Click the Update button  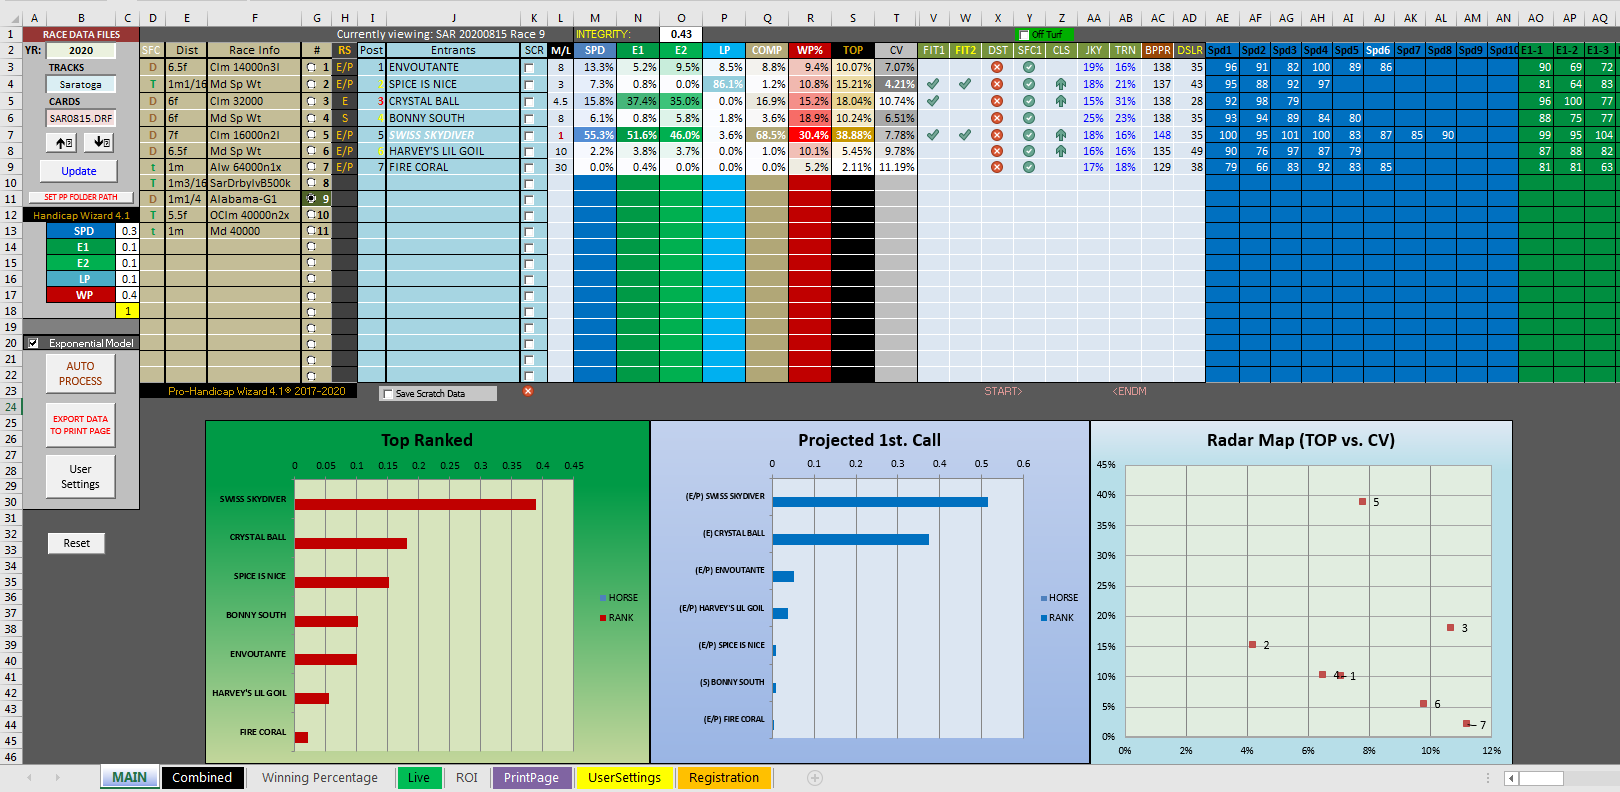click(x=79, y=171)
